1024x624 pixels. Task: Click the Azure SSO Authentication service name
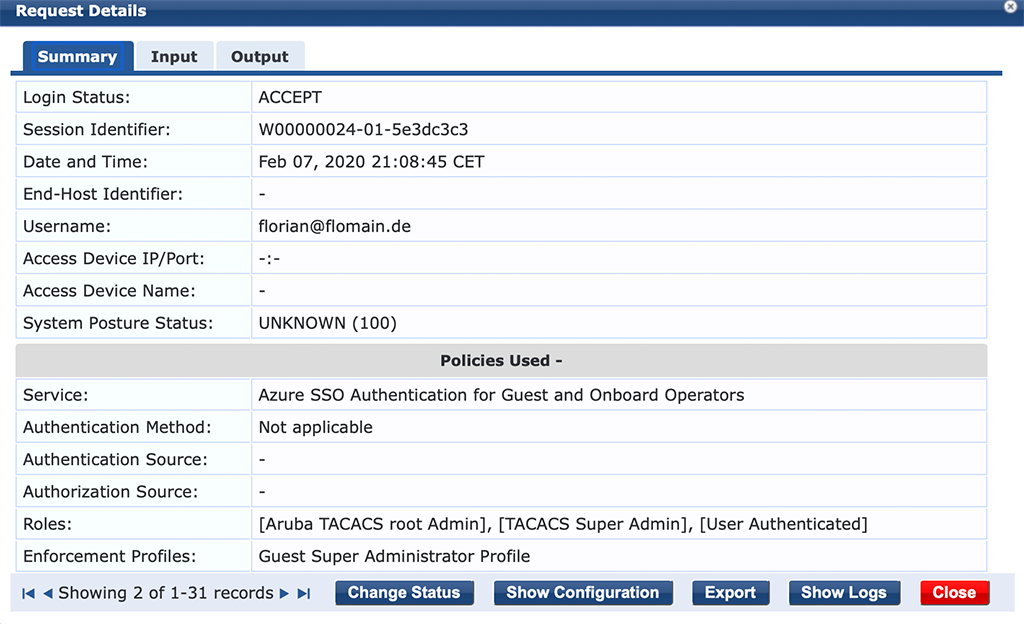coord(500,394)
